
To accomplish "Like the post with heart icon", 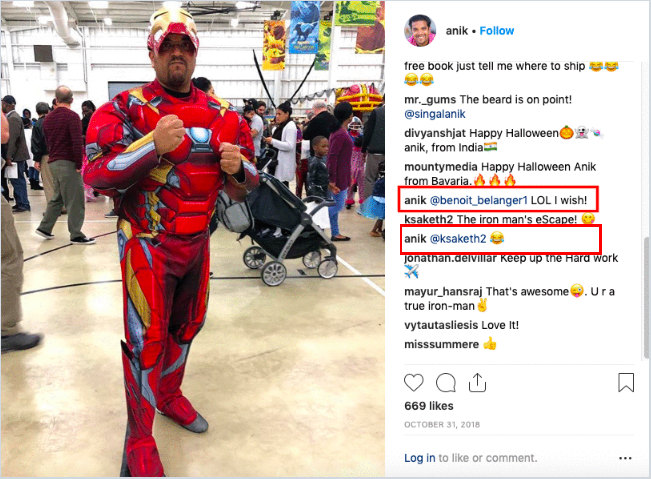I will [x=414, y=382].
